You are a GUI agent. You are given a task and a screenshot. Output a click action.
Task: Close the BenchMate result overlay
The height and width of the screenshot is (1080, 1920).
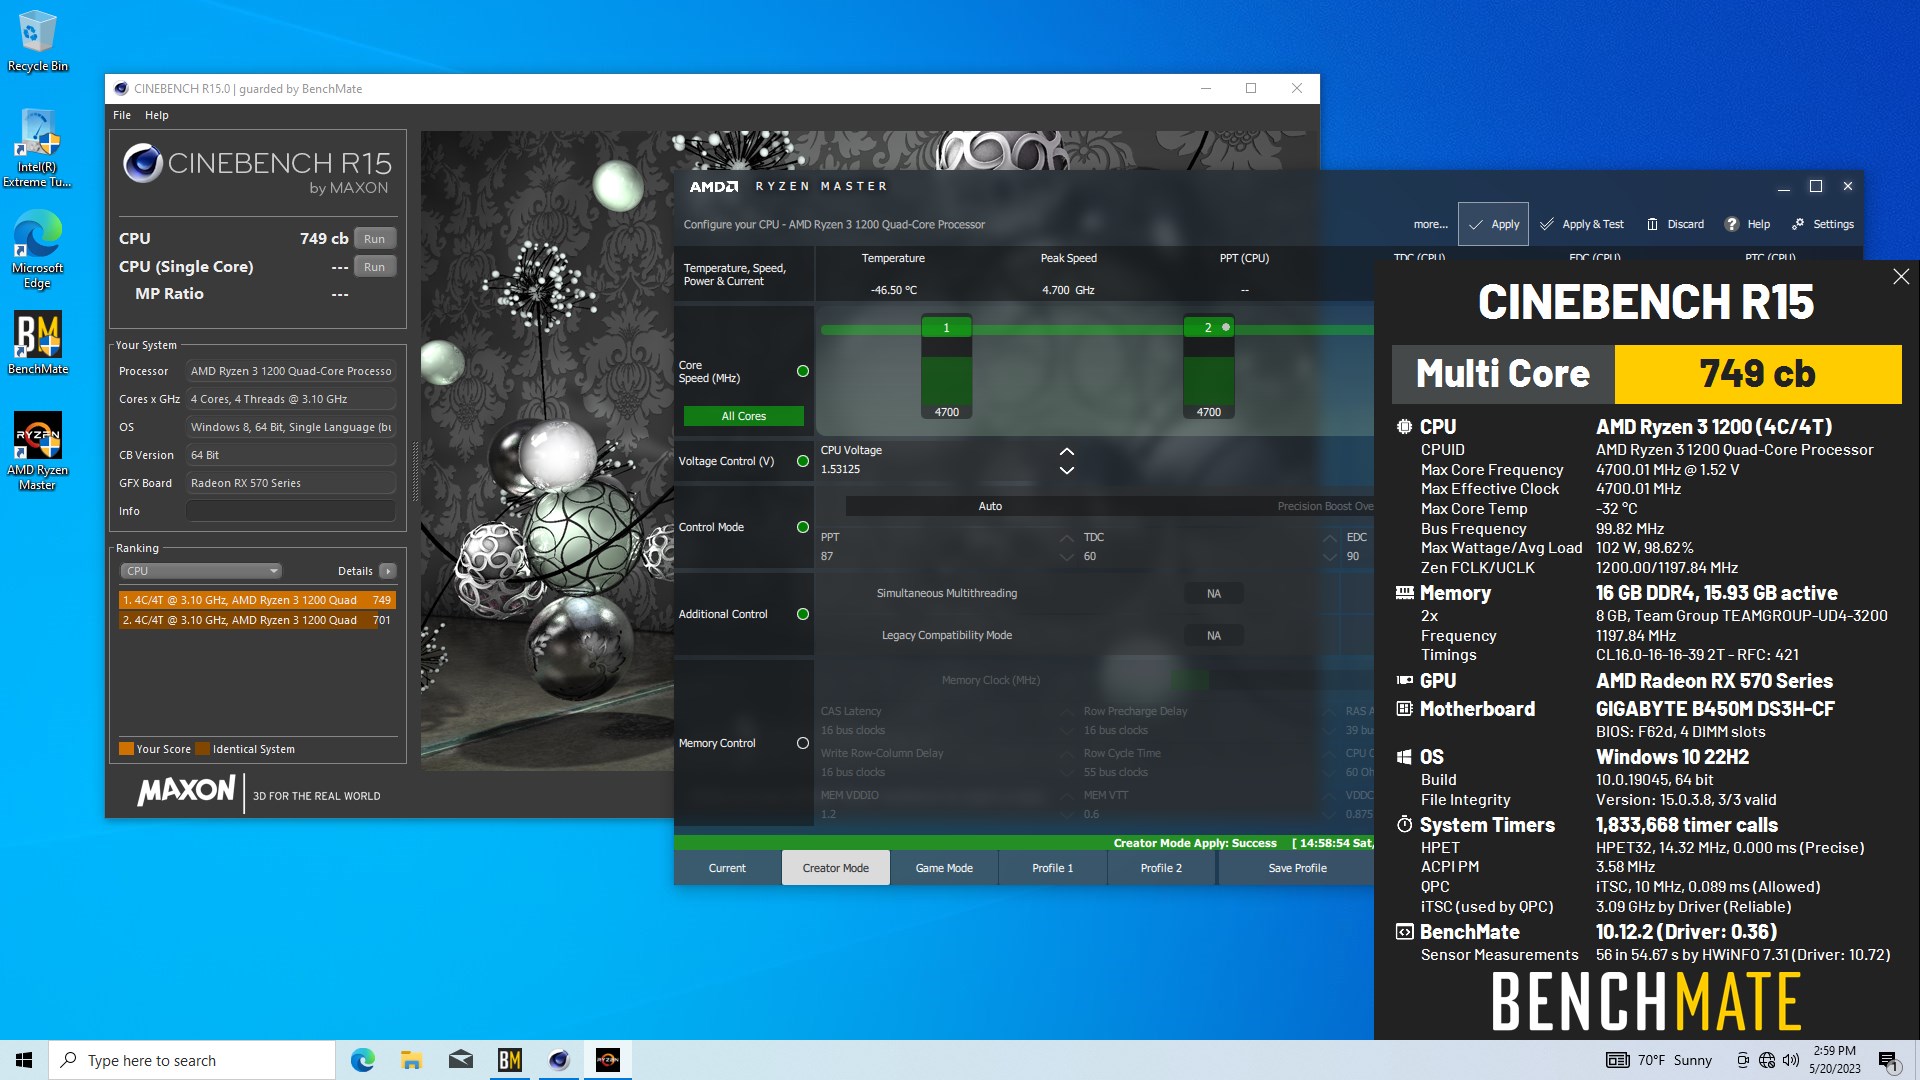[x=1901, y=277]
